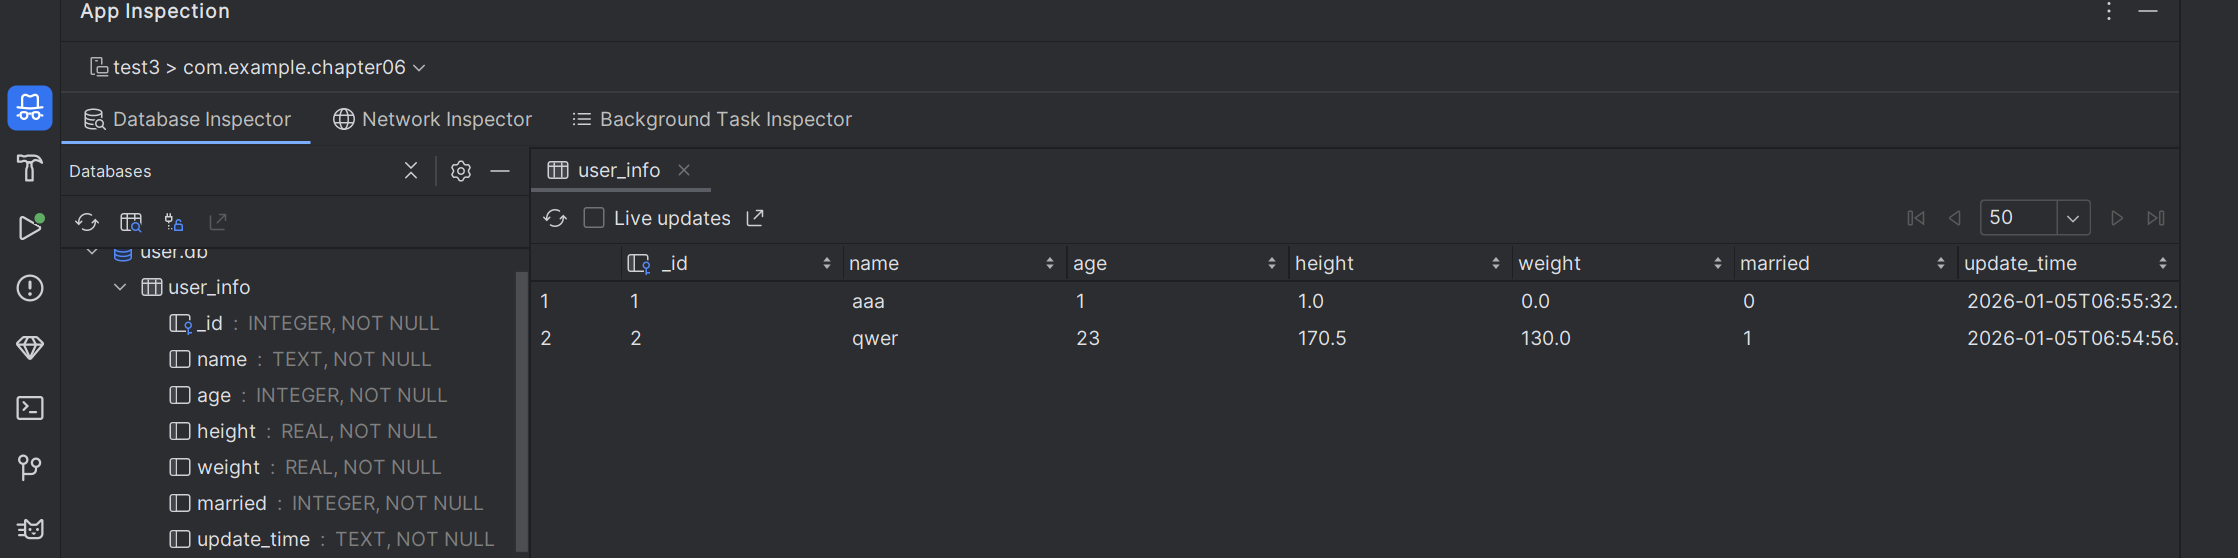
Task: Switch to the Network Inspector tab
Action: coord(432,119)
